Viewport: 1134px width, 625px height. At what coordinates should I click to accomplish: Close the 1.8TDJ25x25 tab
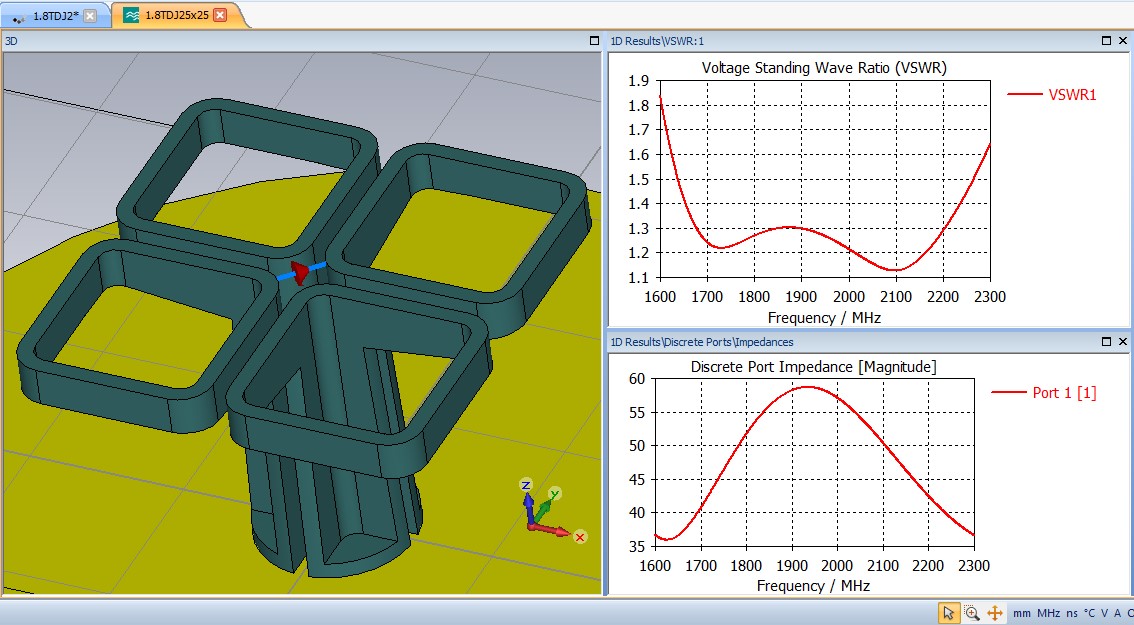click(220, 15)
